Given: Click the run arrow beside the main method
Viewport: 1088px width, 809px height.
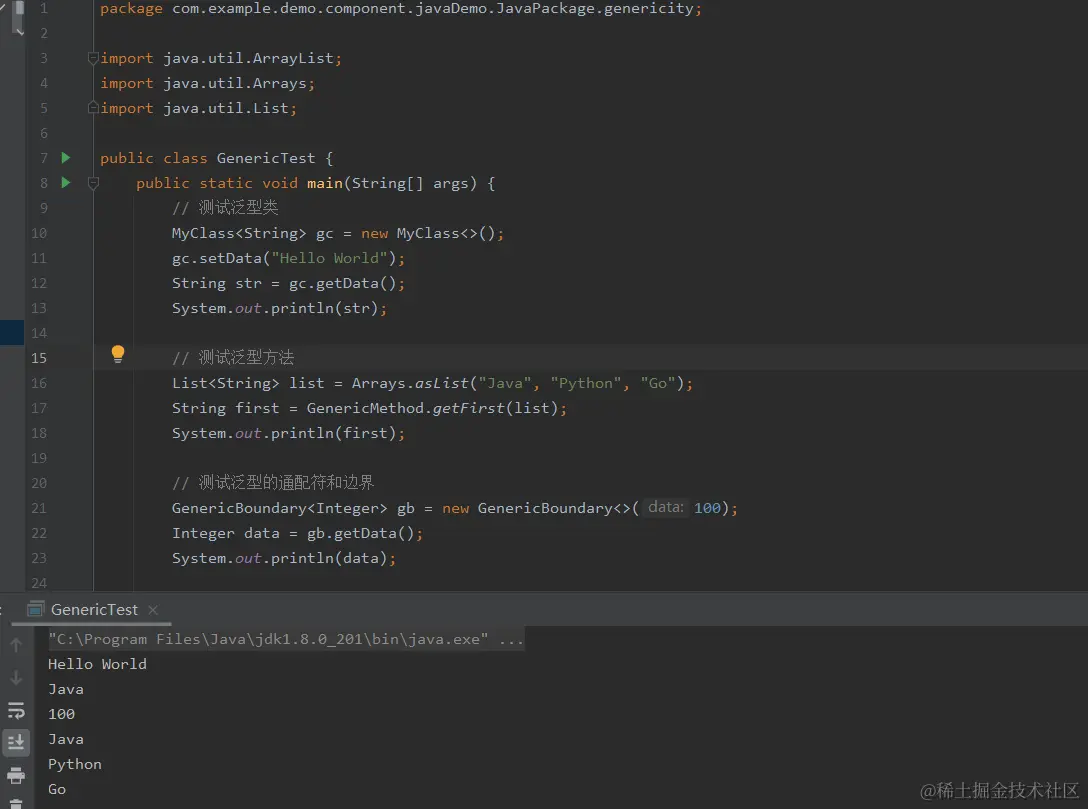Looking at the screenshot, I should point(66,182).
